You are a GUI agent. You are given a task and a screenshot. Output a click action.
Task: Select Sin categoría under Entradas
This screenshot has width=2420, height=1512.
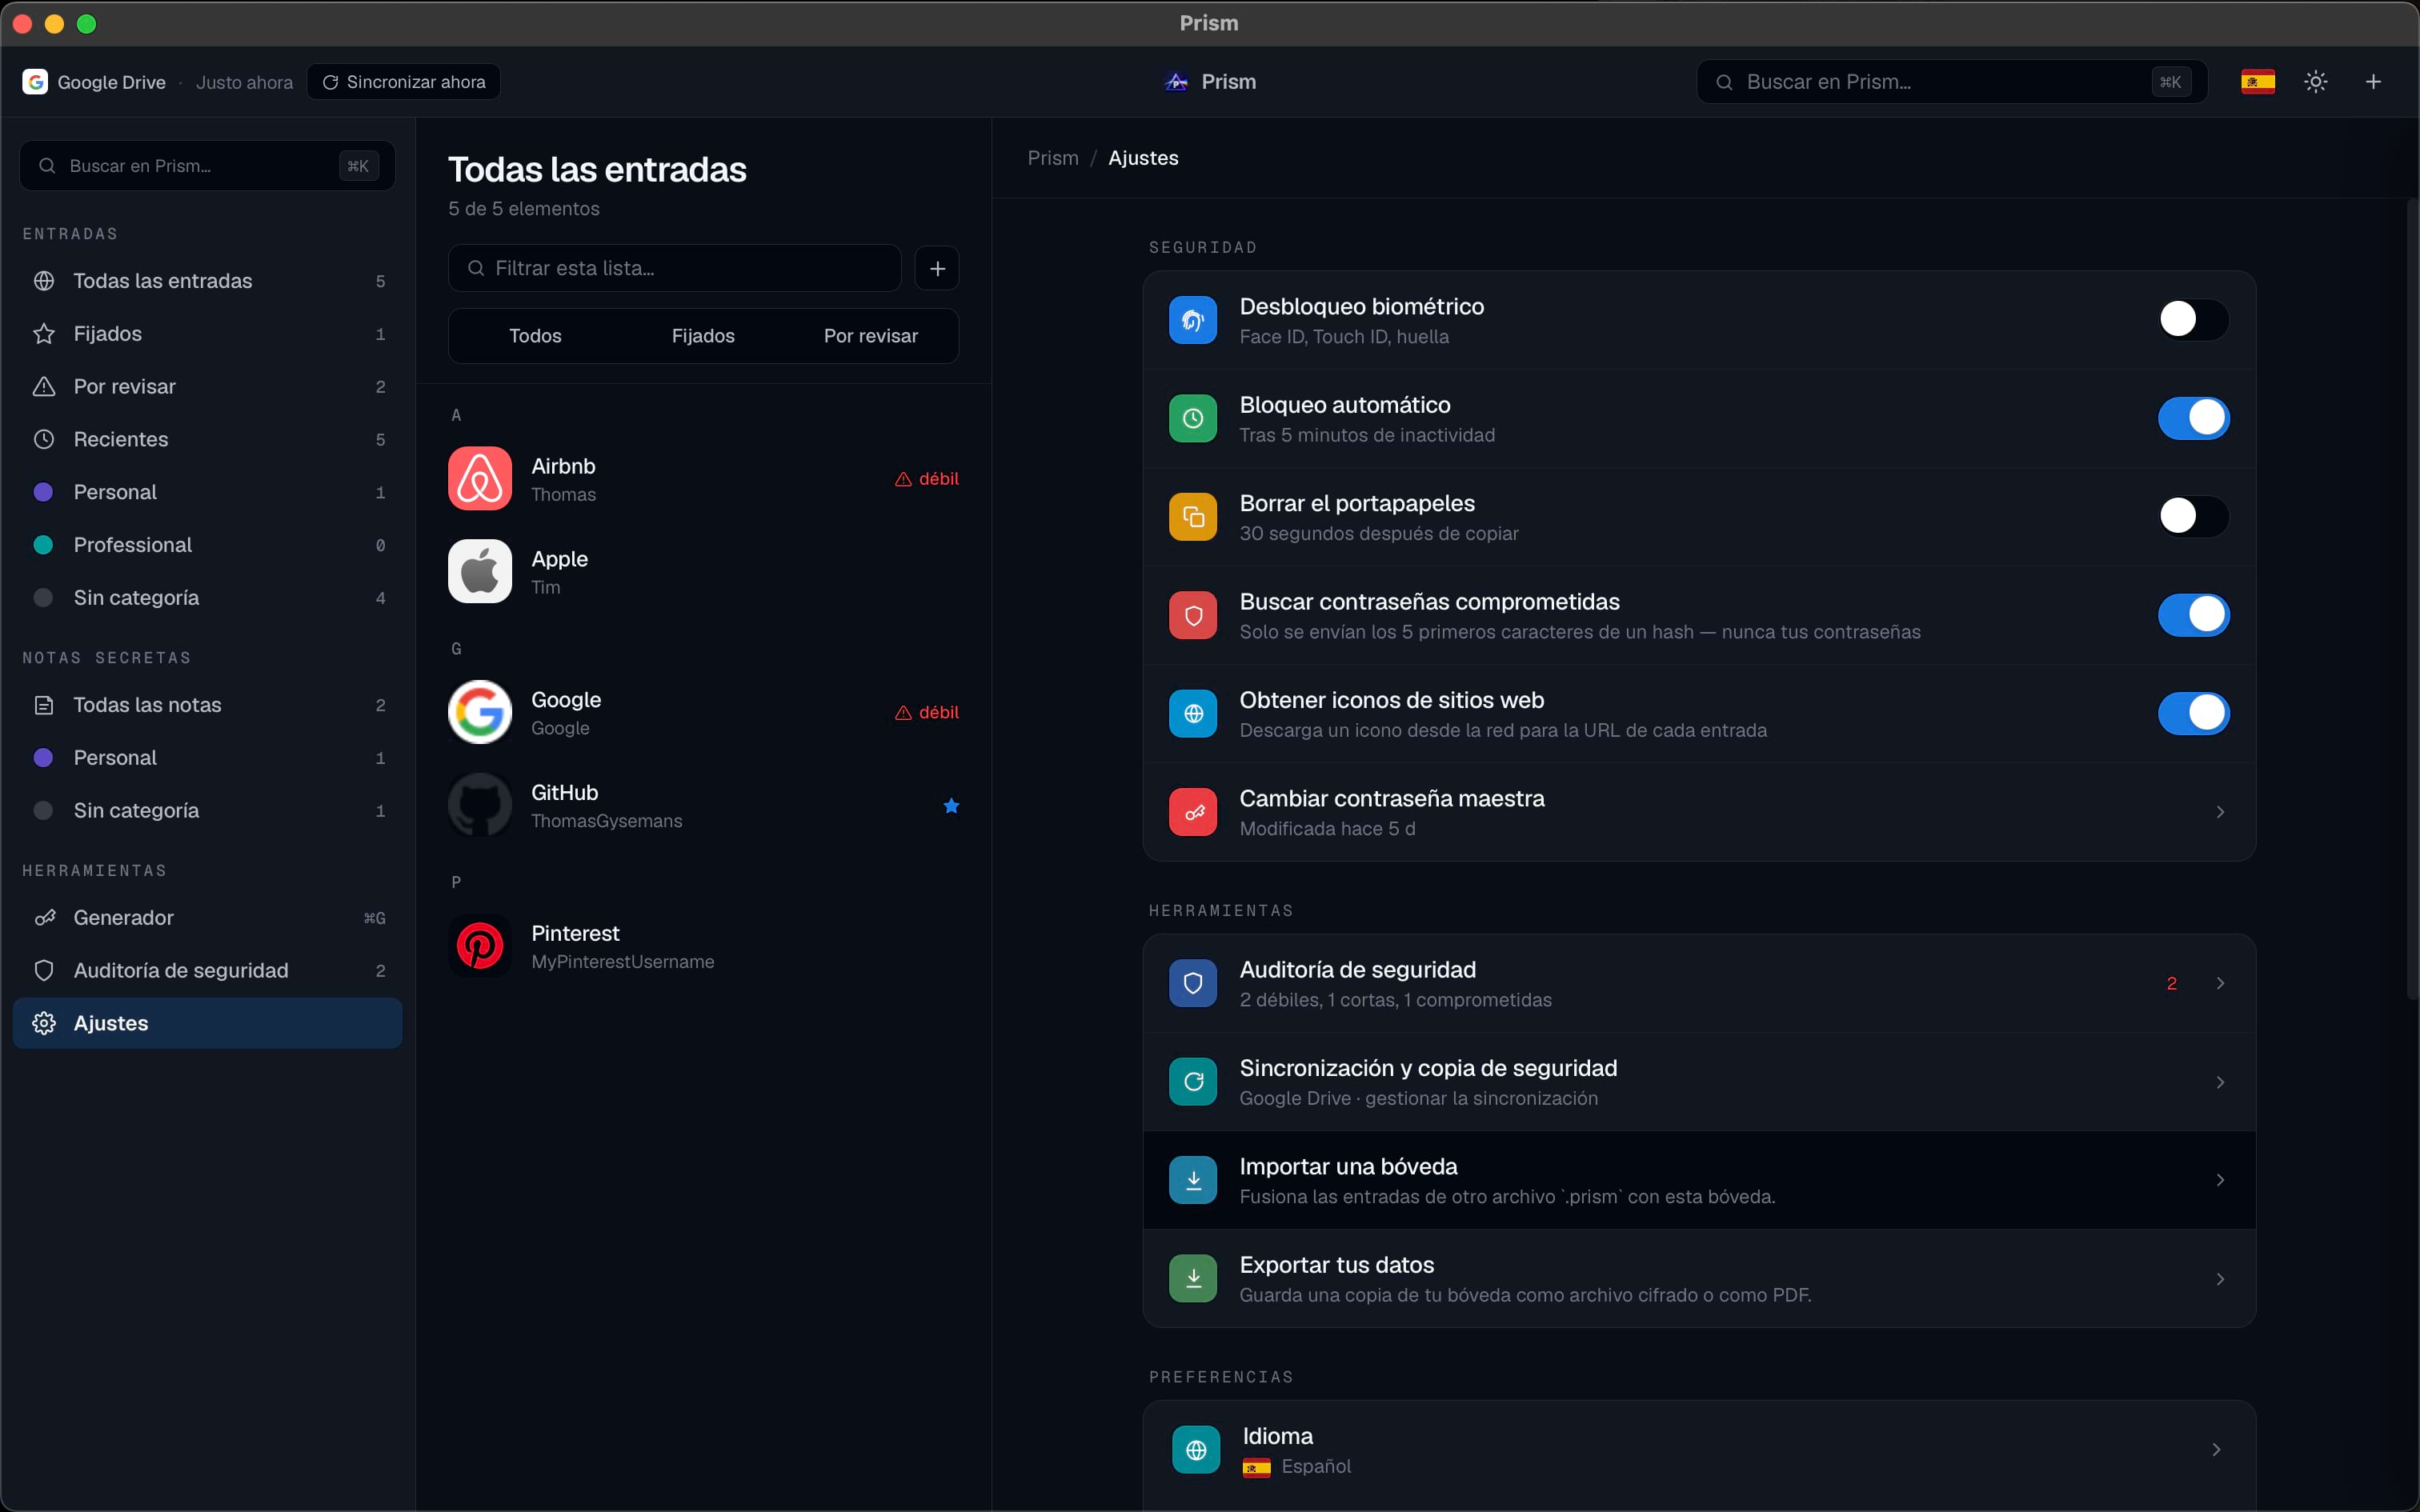208,598
